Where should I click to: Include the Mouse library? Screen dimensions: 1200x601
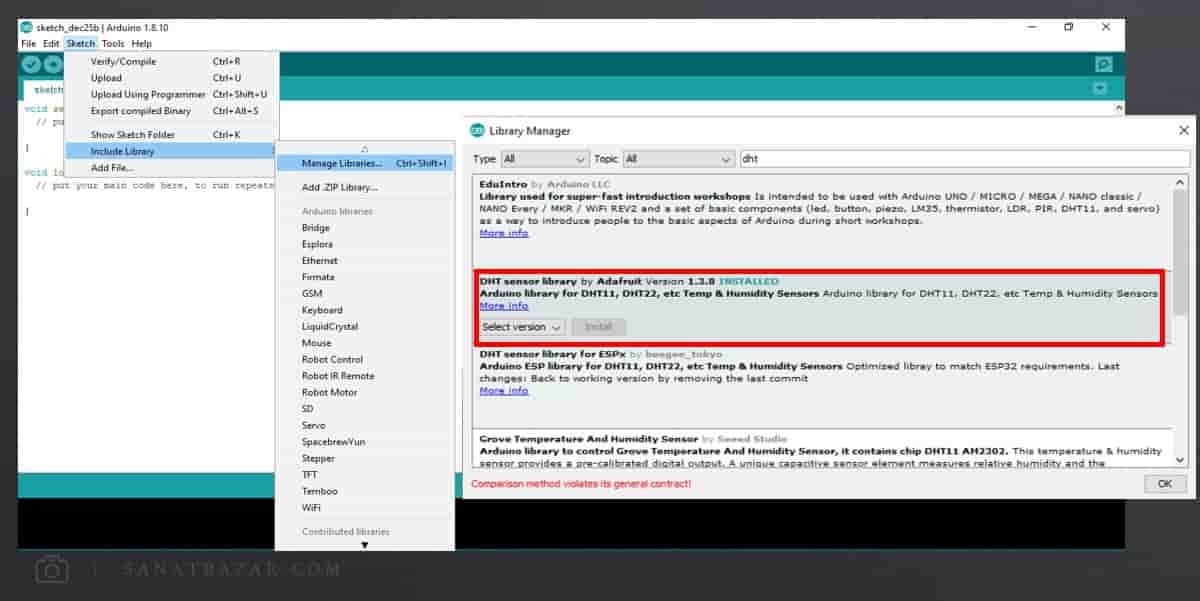coord(365,343)
